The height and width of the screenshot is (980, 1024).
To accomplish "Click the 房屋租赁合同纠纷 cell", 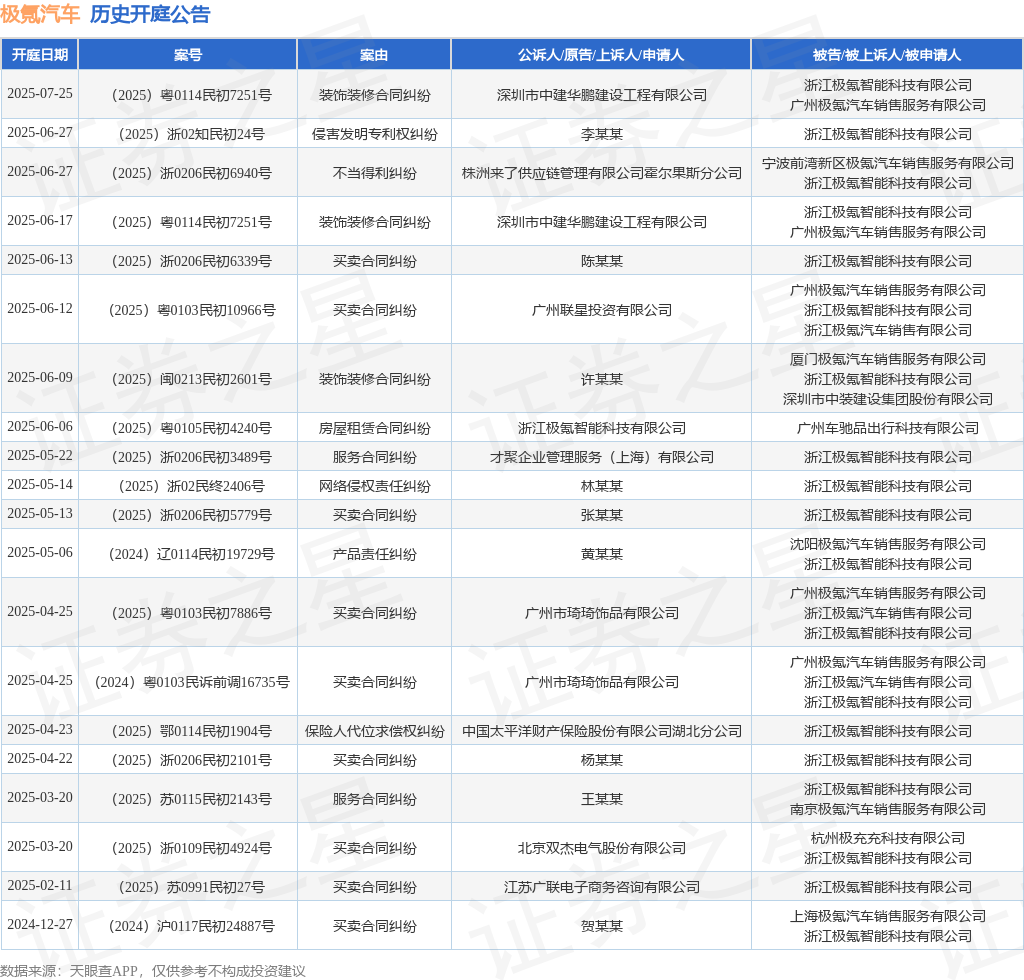I will click(x=374, y=428).
